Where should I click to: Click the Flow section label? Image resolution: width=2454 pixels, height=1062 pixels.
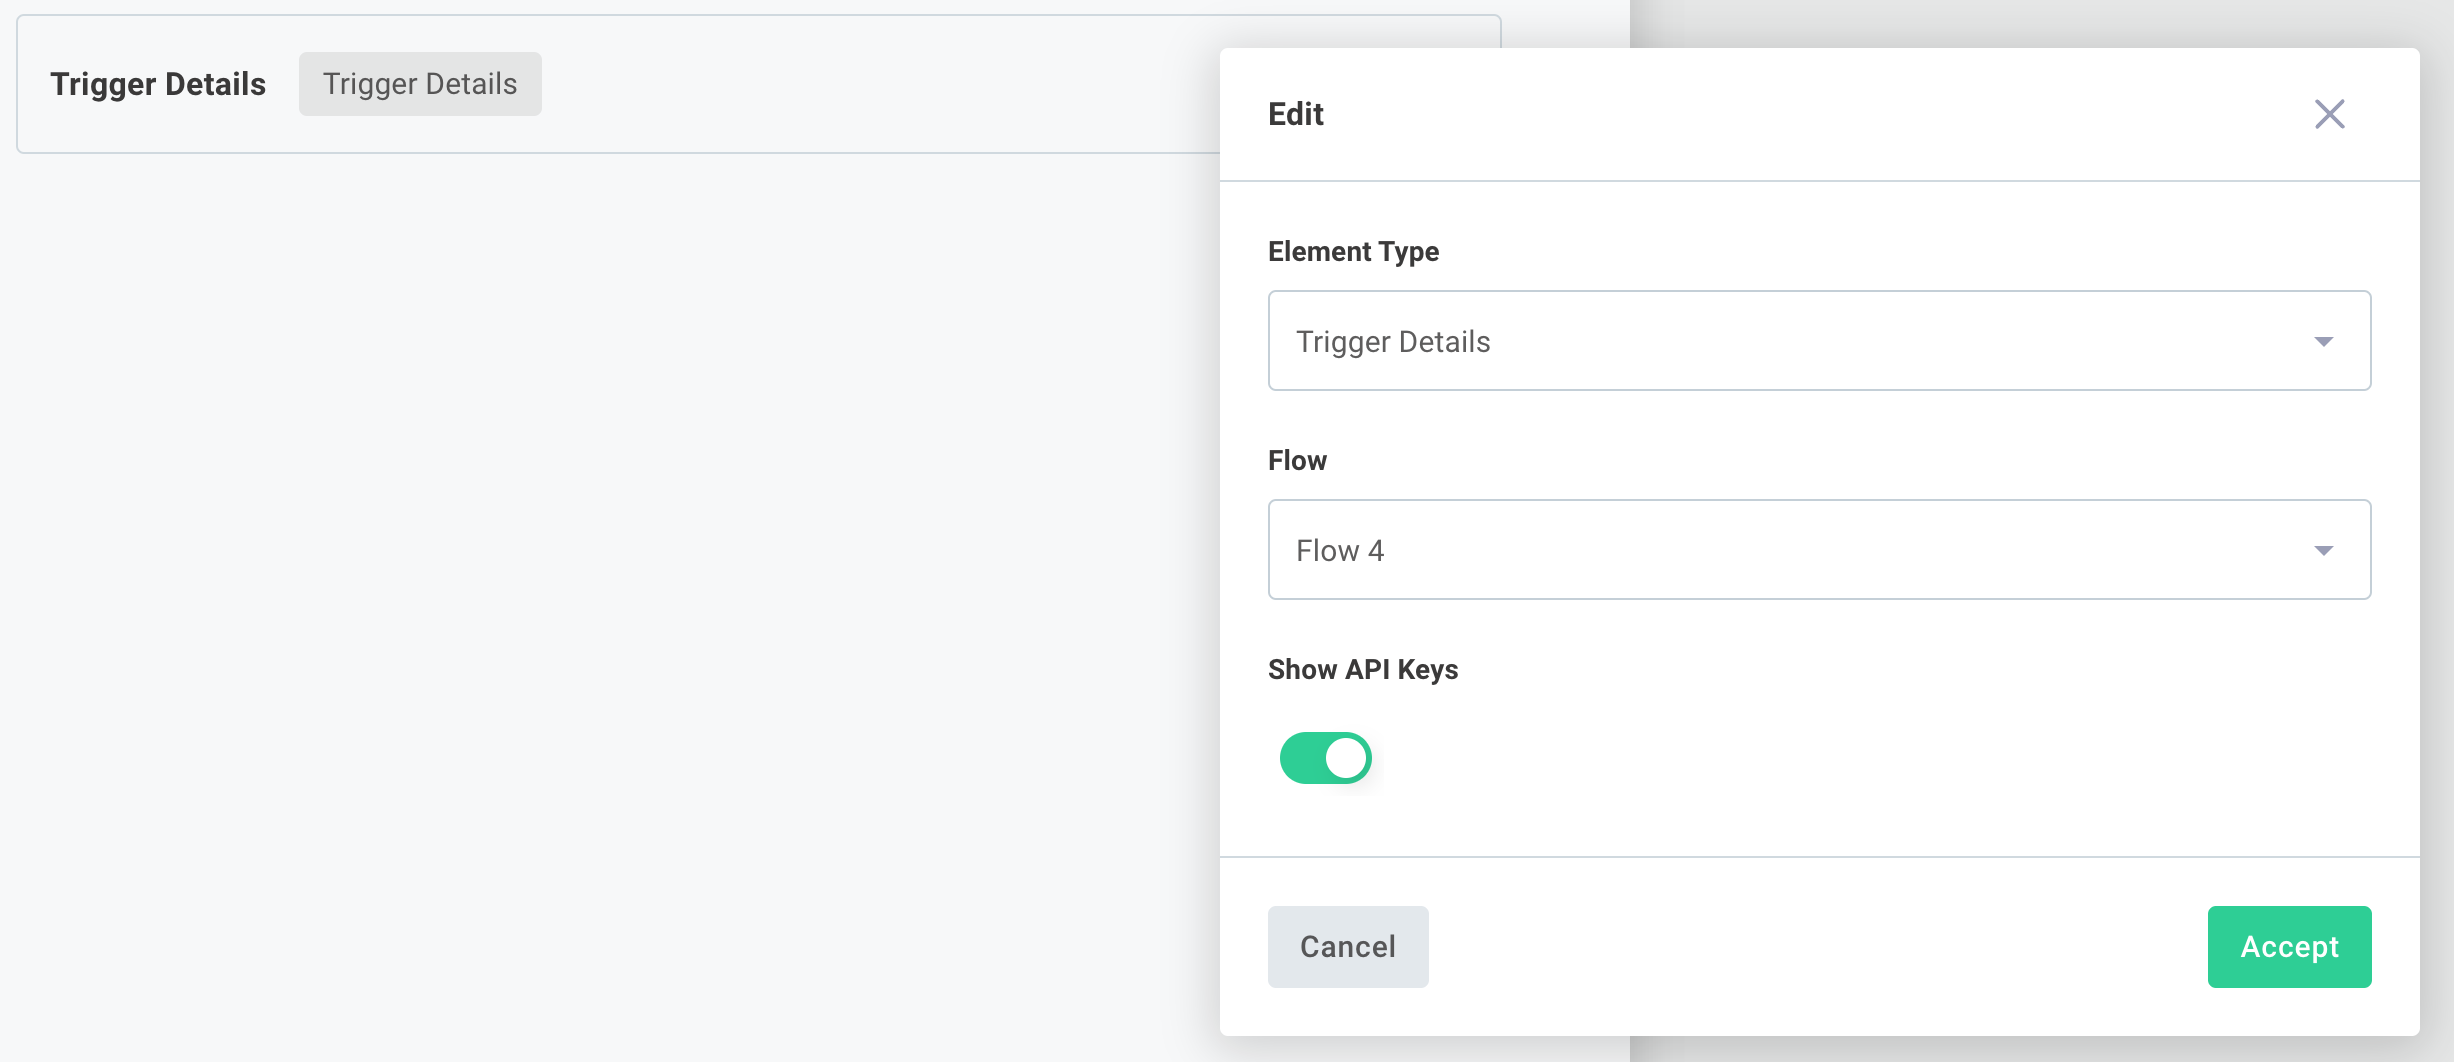coord(1297,460)
